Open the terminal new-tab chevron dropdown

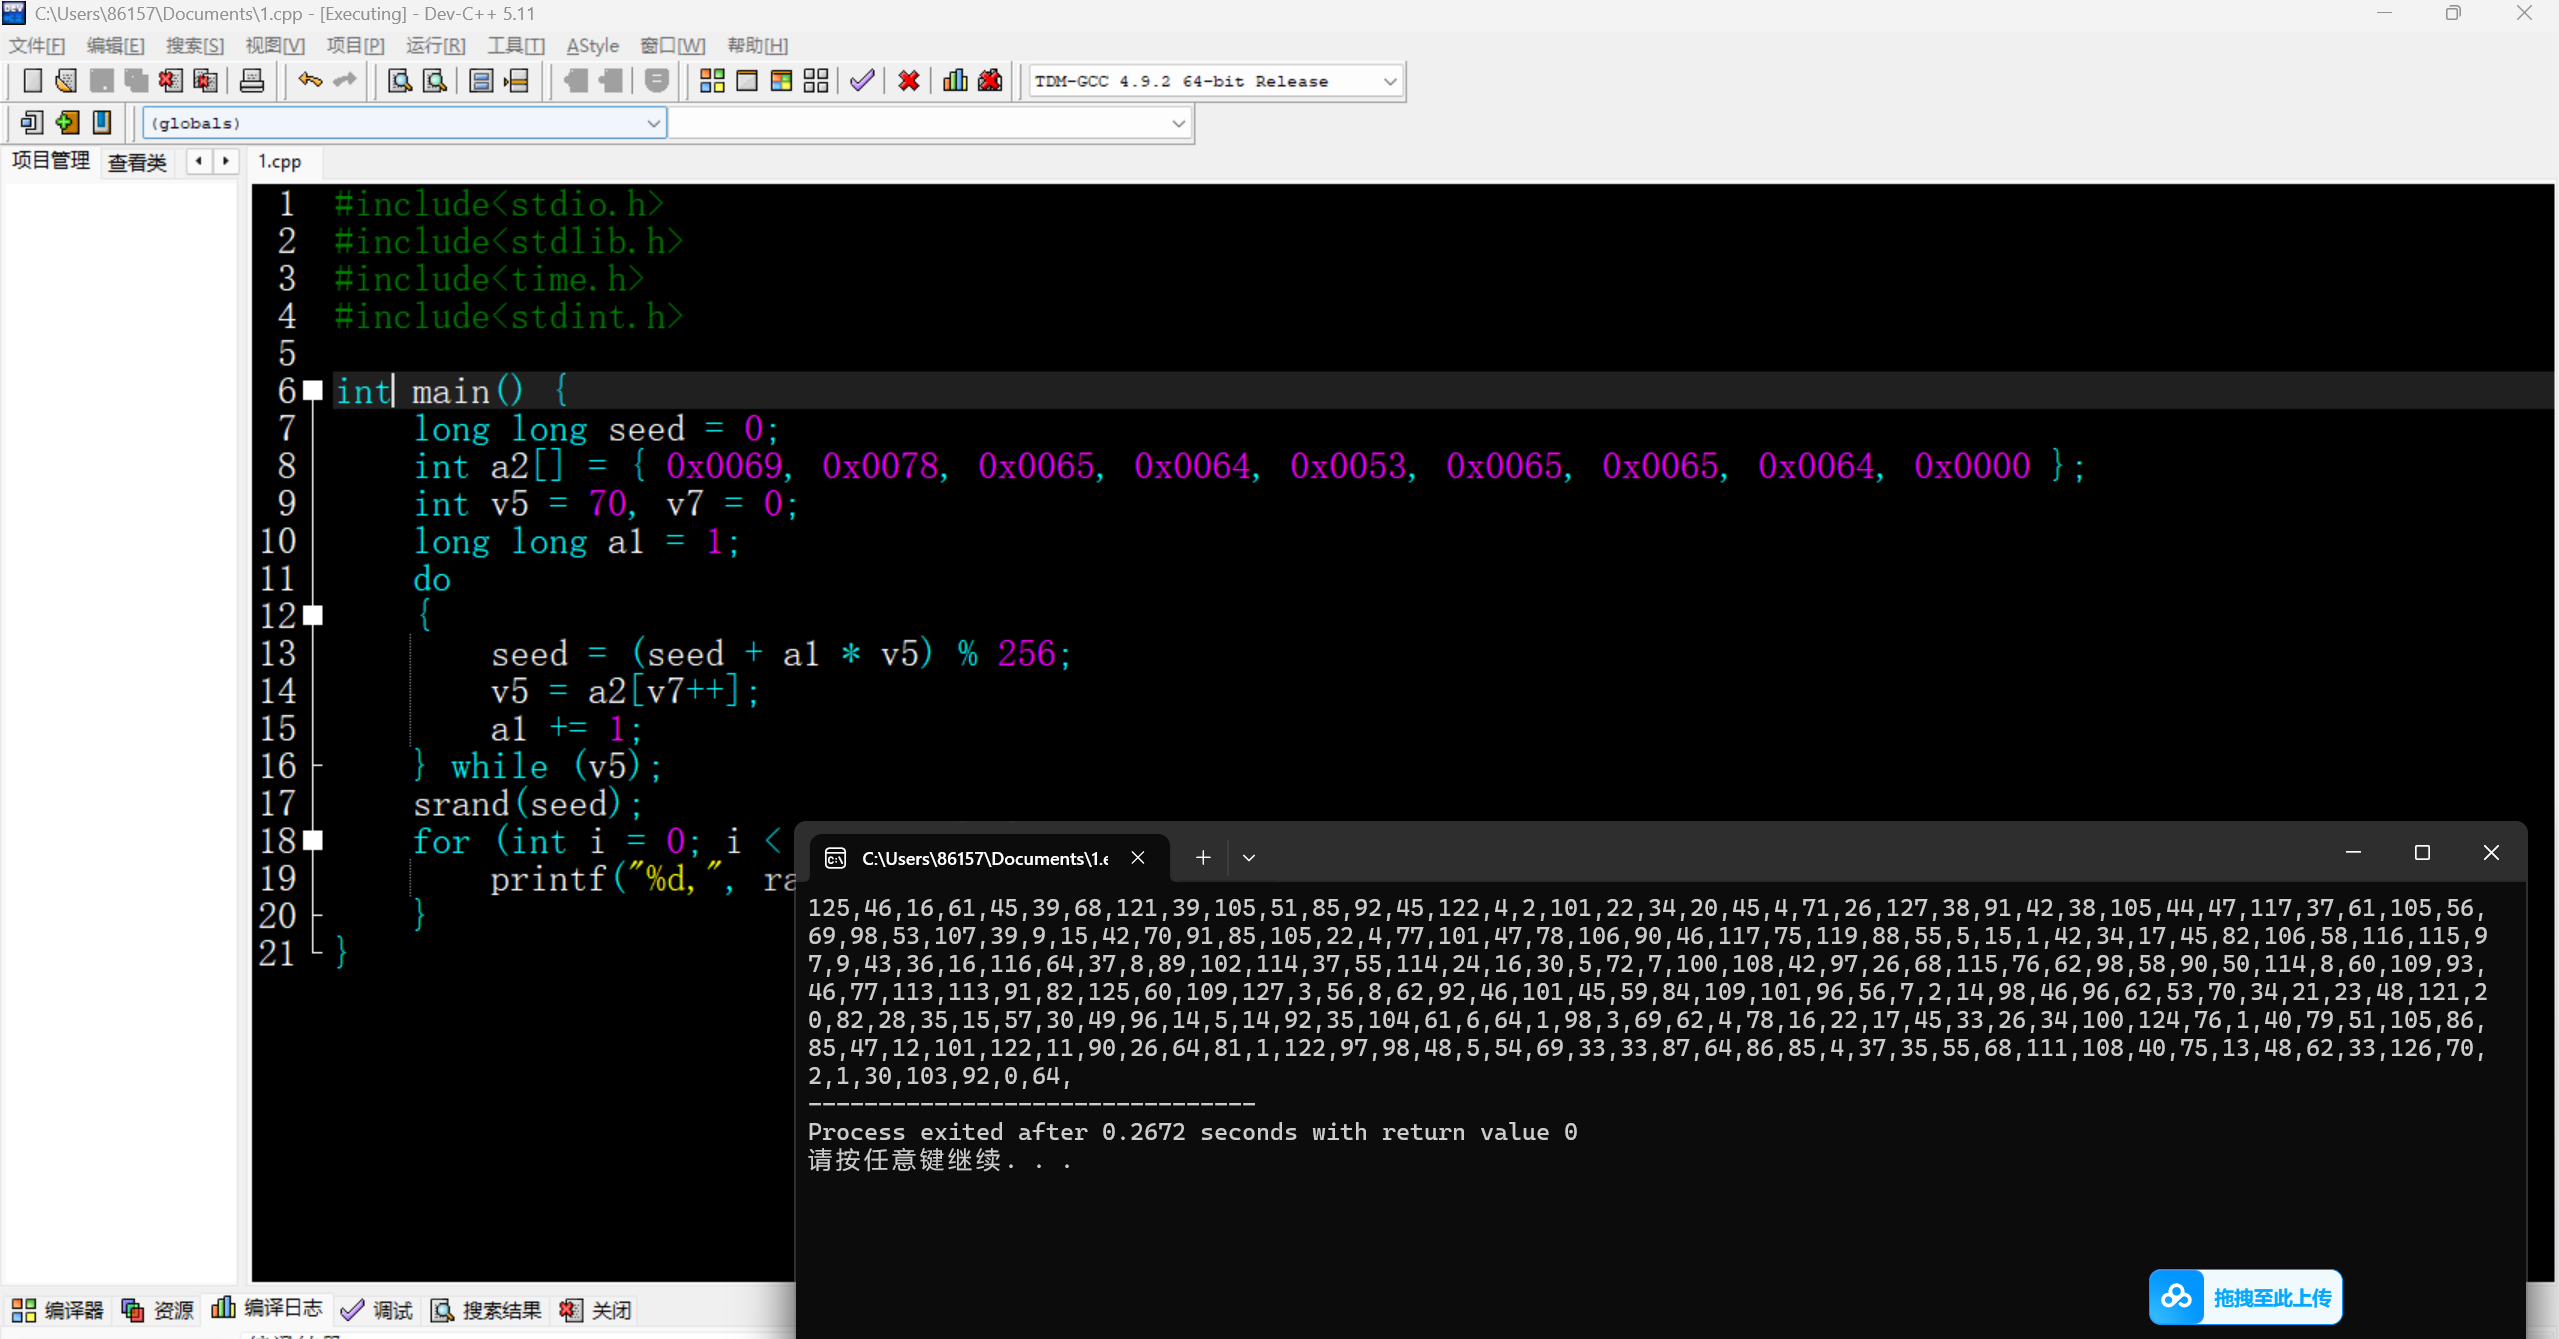(1249, 857)
